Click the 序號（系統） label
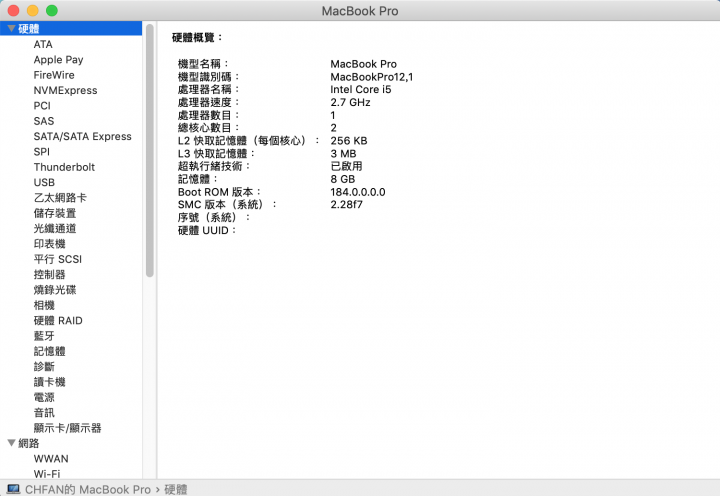 214,217
